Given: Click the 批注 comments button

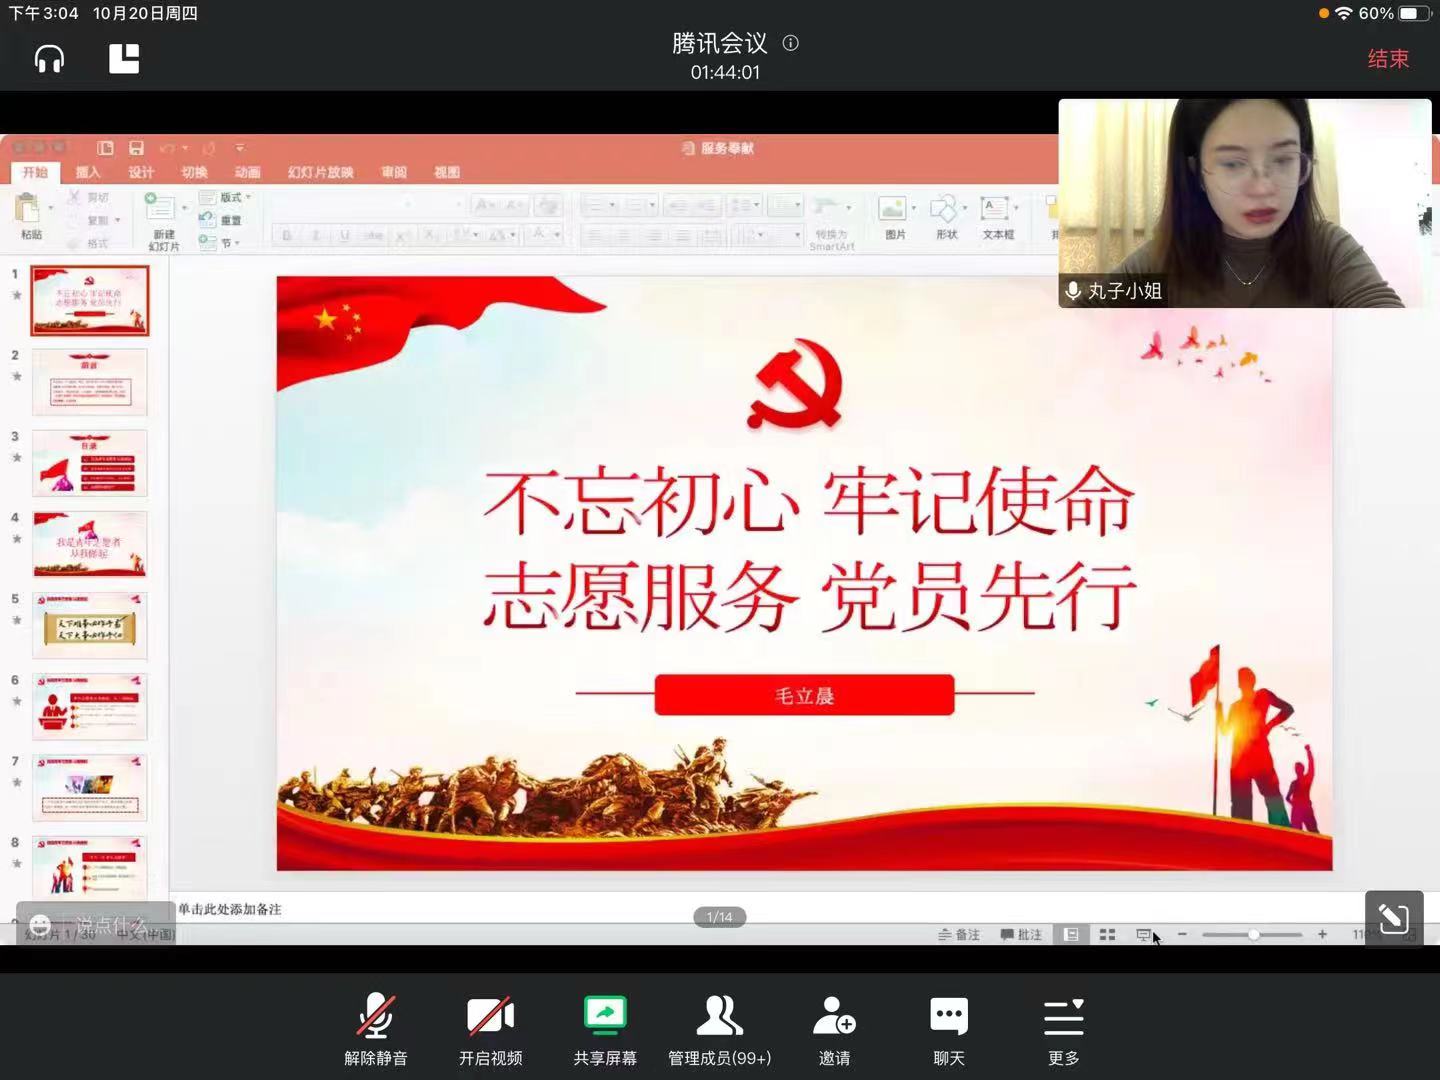Looking at the screenshot, I should coord(1021,934).
